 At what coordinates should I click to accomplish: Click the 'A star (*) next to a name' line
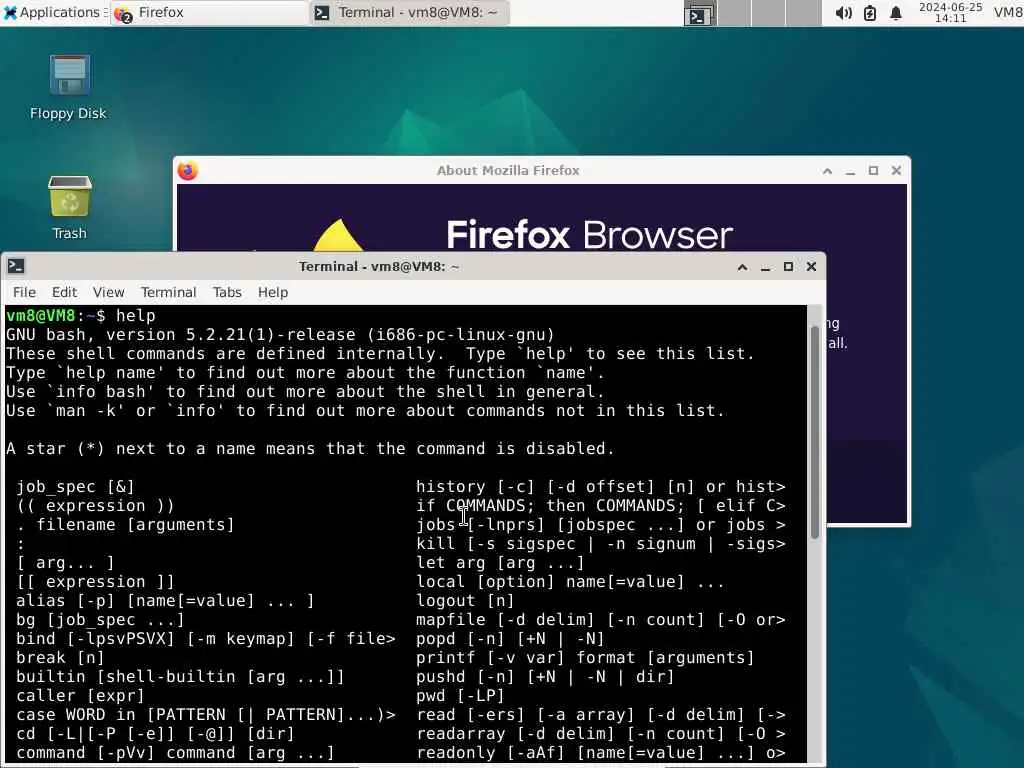(x=310, y=449)
